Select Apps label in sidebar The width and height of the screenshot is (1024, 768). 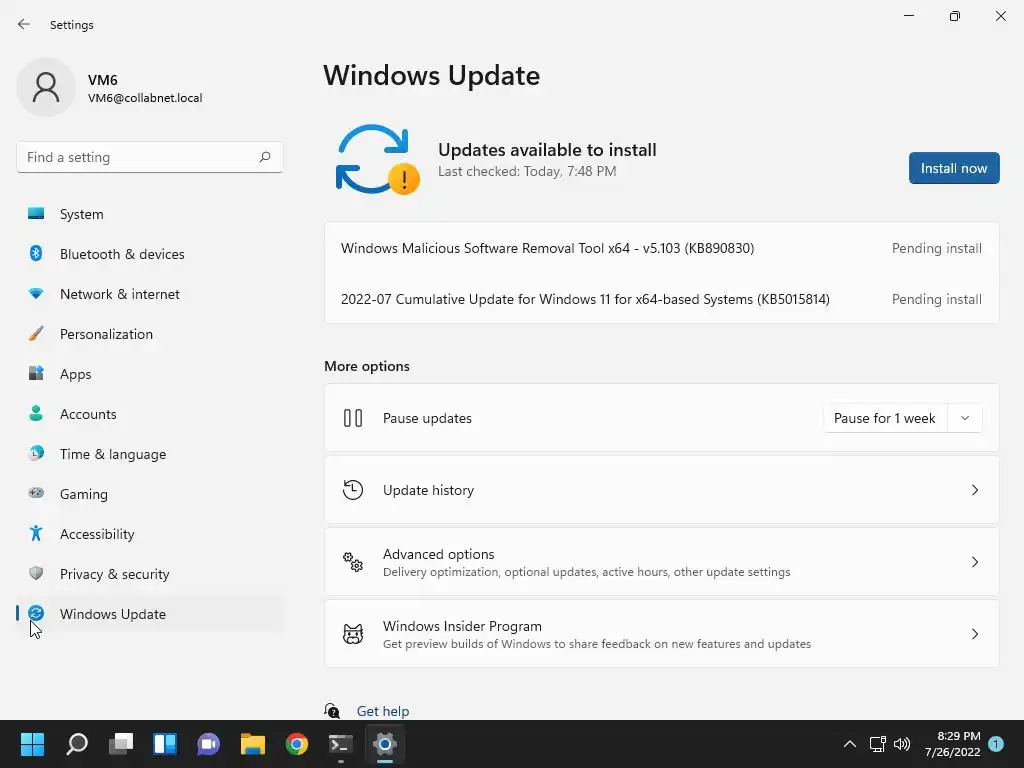[x=76, y=374]
